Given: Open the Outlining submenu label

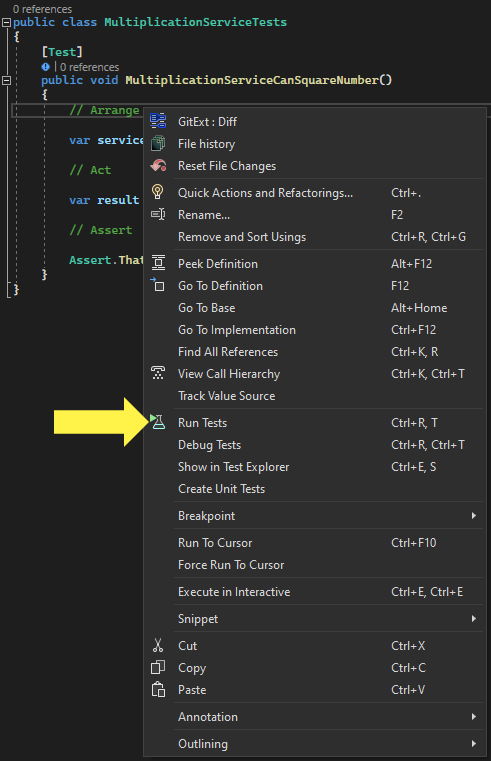Looking at the screenshot, I should click(x=203, y=744).
